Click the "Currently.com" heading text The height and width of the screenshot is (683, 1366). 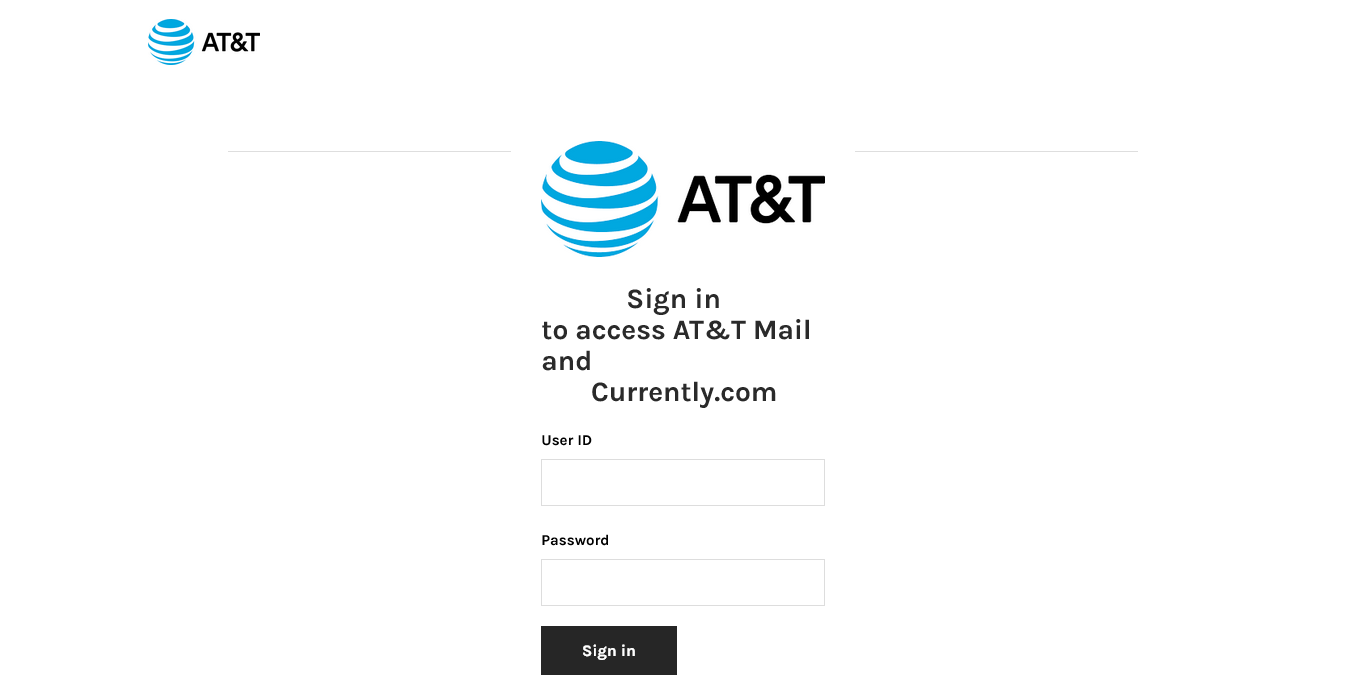coord(684,392)
